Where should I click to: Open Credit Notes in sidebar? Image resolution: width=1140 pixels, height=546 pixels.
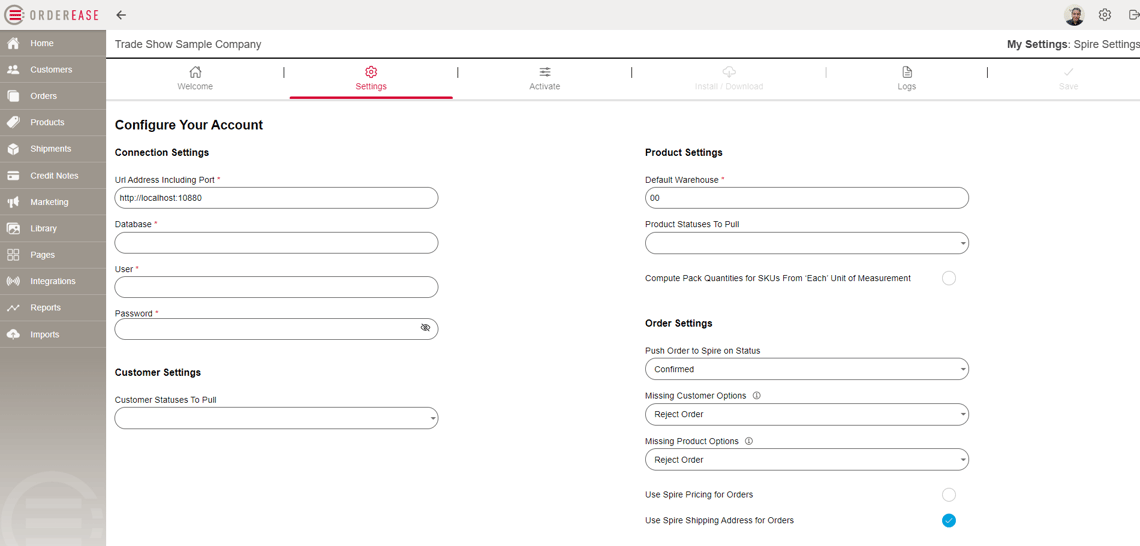(52, 176)
